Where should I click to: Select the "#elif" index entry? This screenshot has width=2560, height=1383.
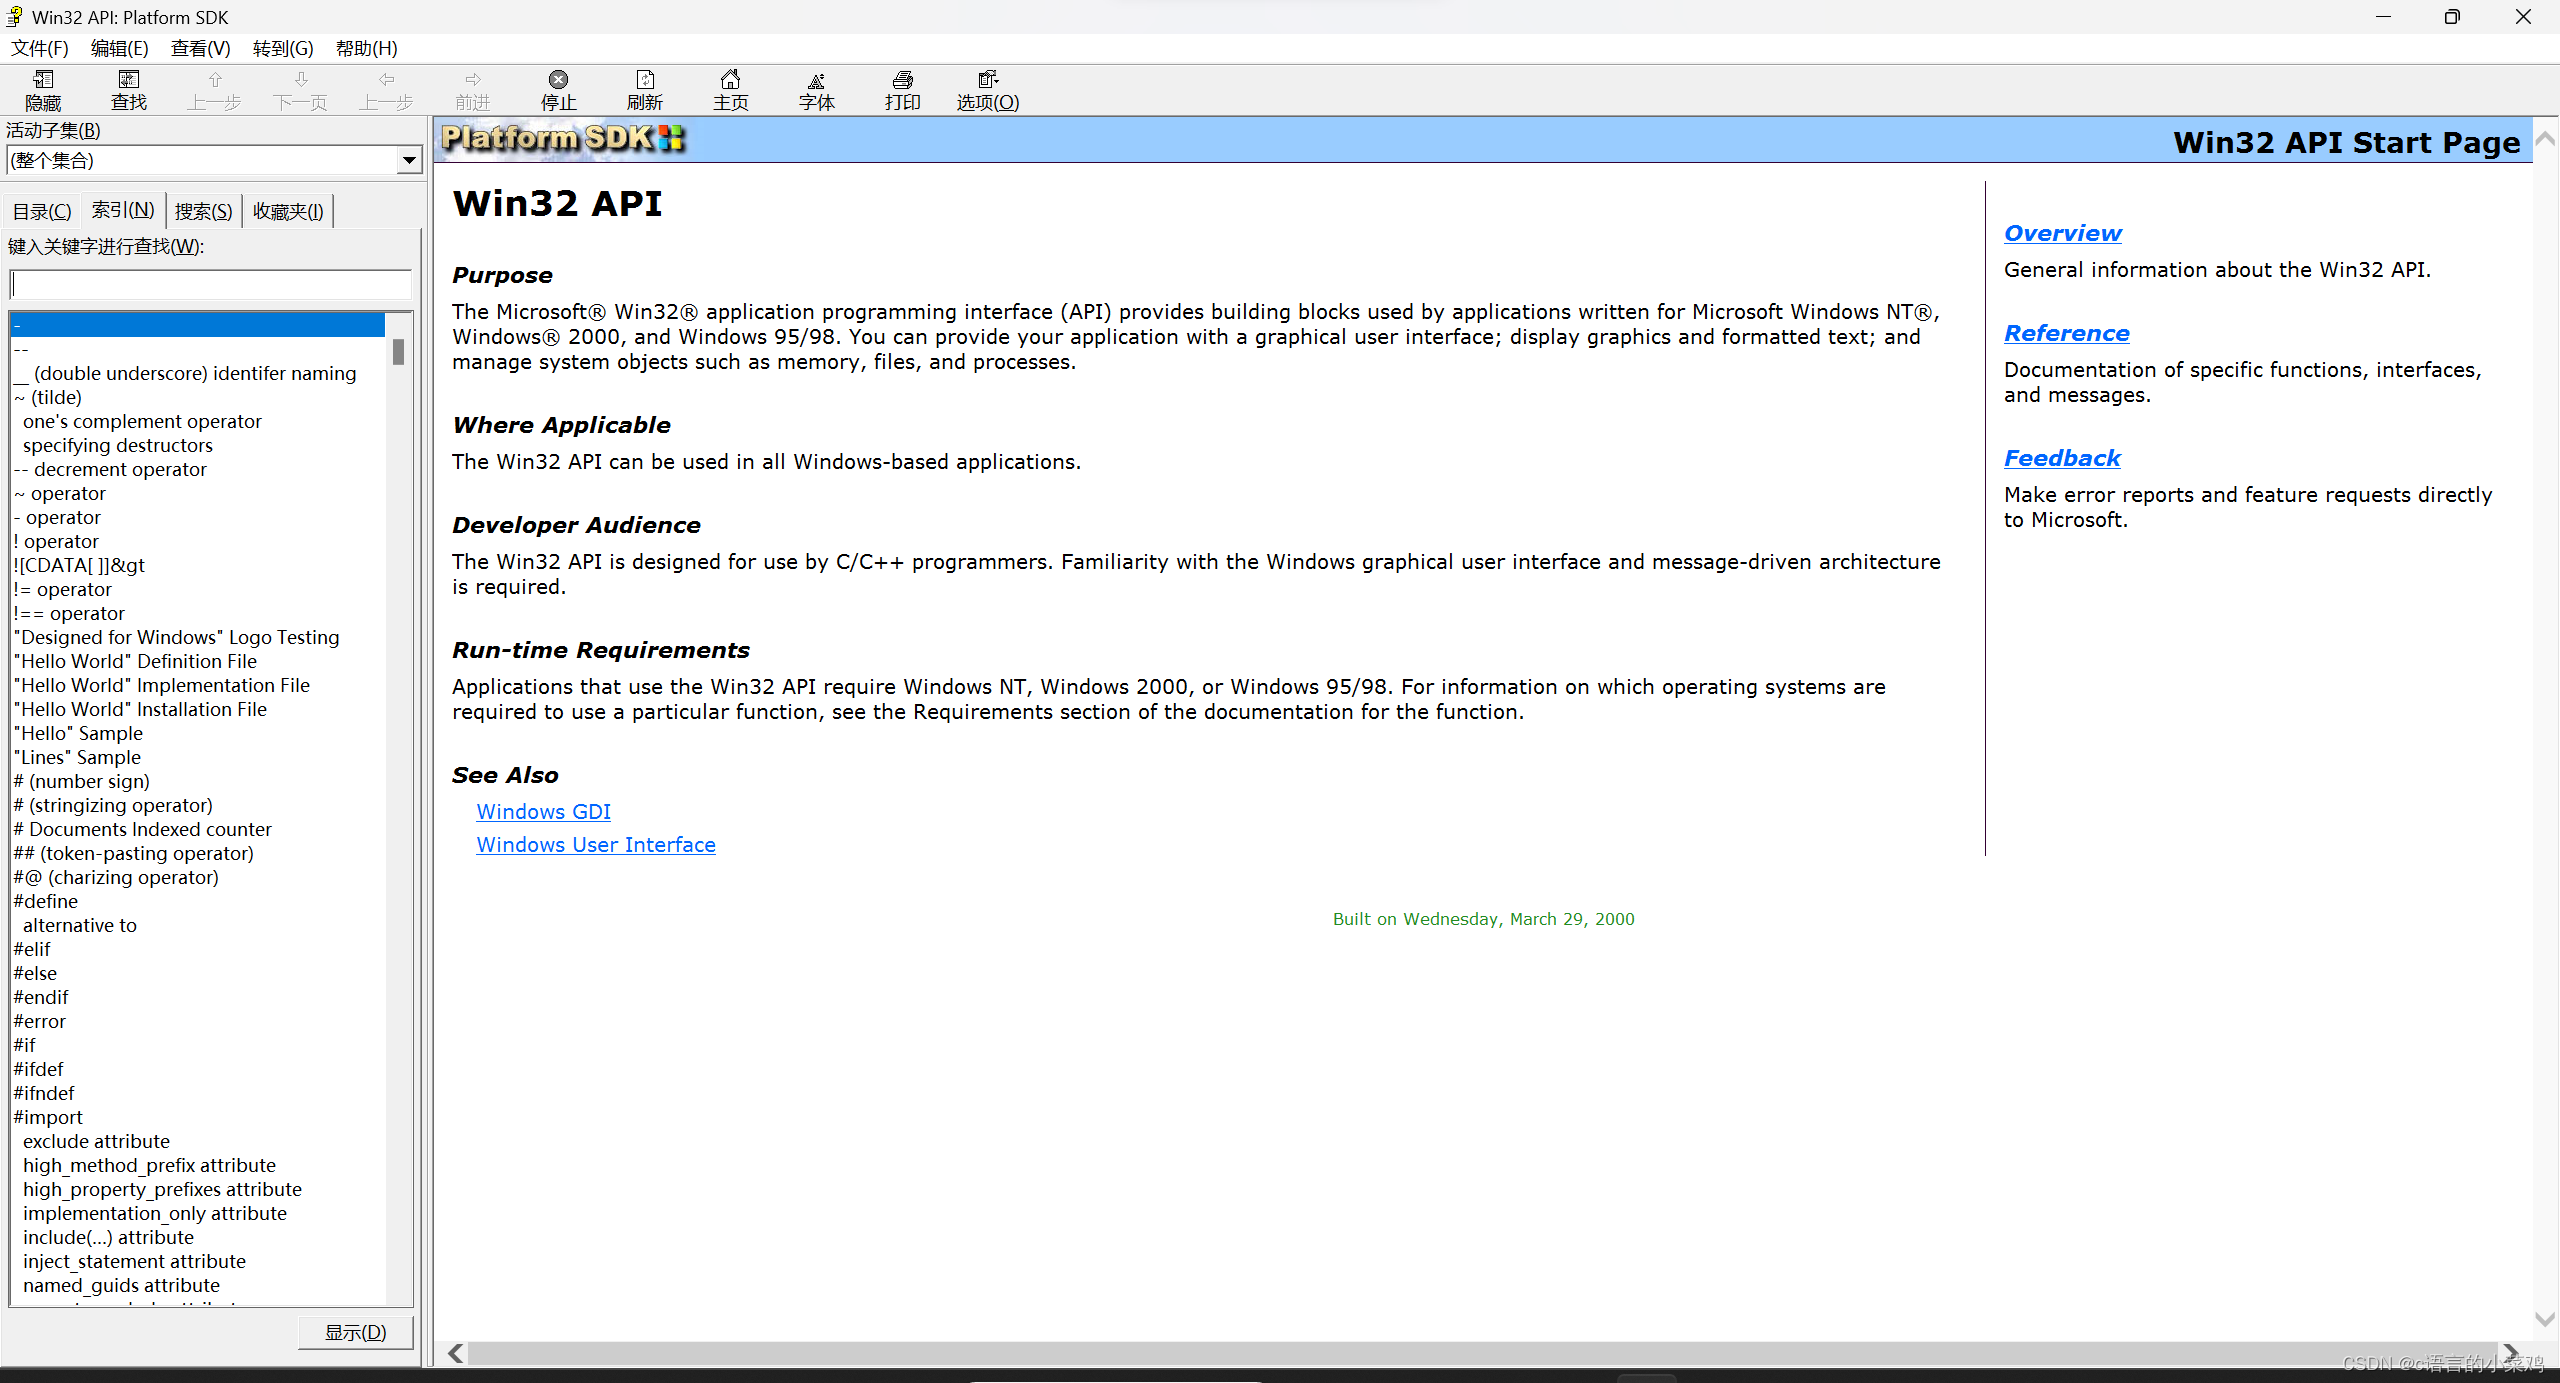[x=31, y=949]
